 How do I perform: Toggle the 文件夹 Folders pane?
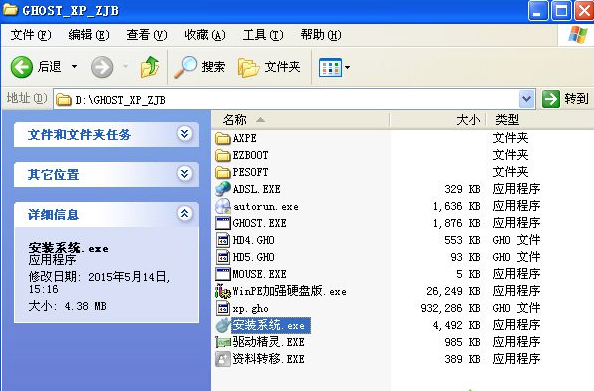(x=269, y=67)
